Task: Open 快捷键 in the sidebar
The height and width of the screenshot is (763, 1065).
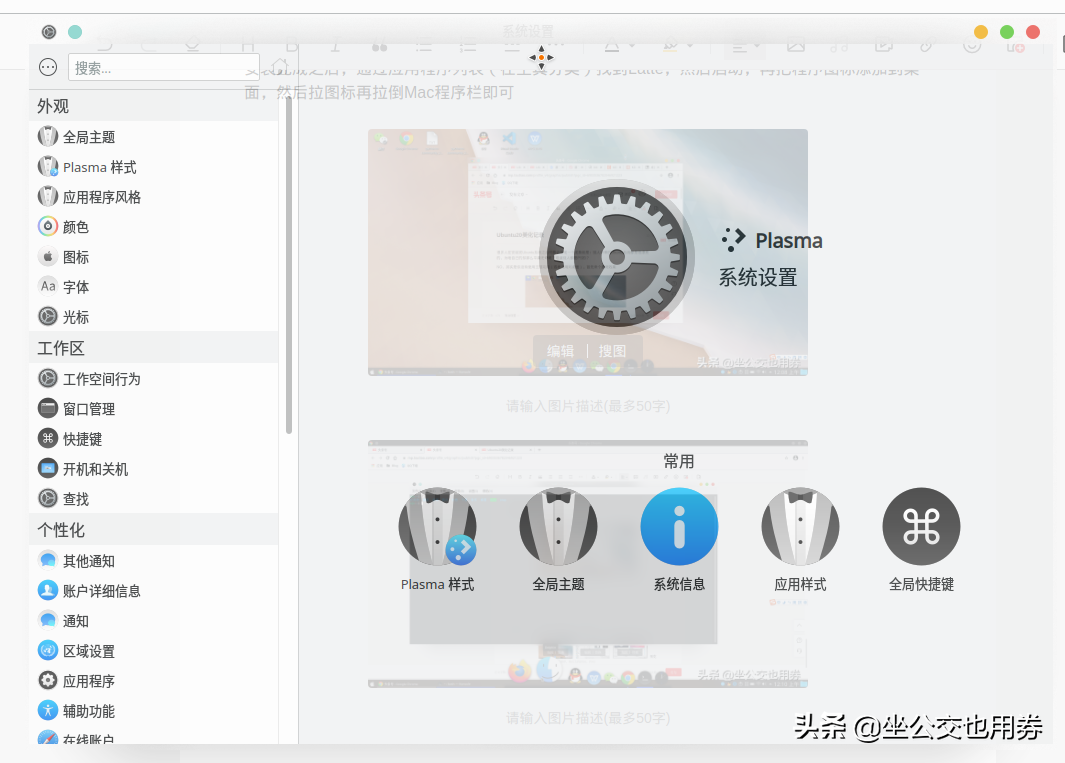Action: point(154,438)
